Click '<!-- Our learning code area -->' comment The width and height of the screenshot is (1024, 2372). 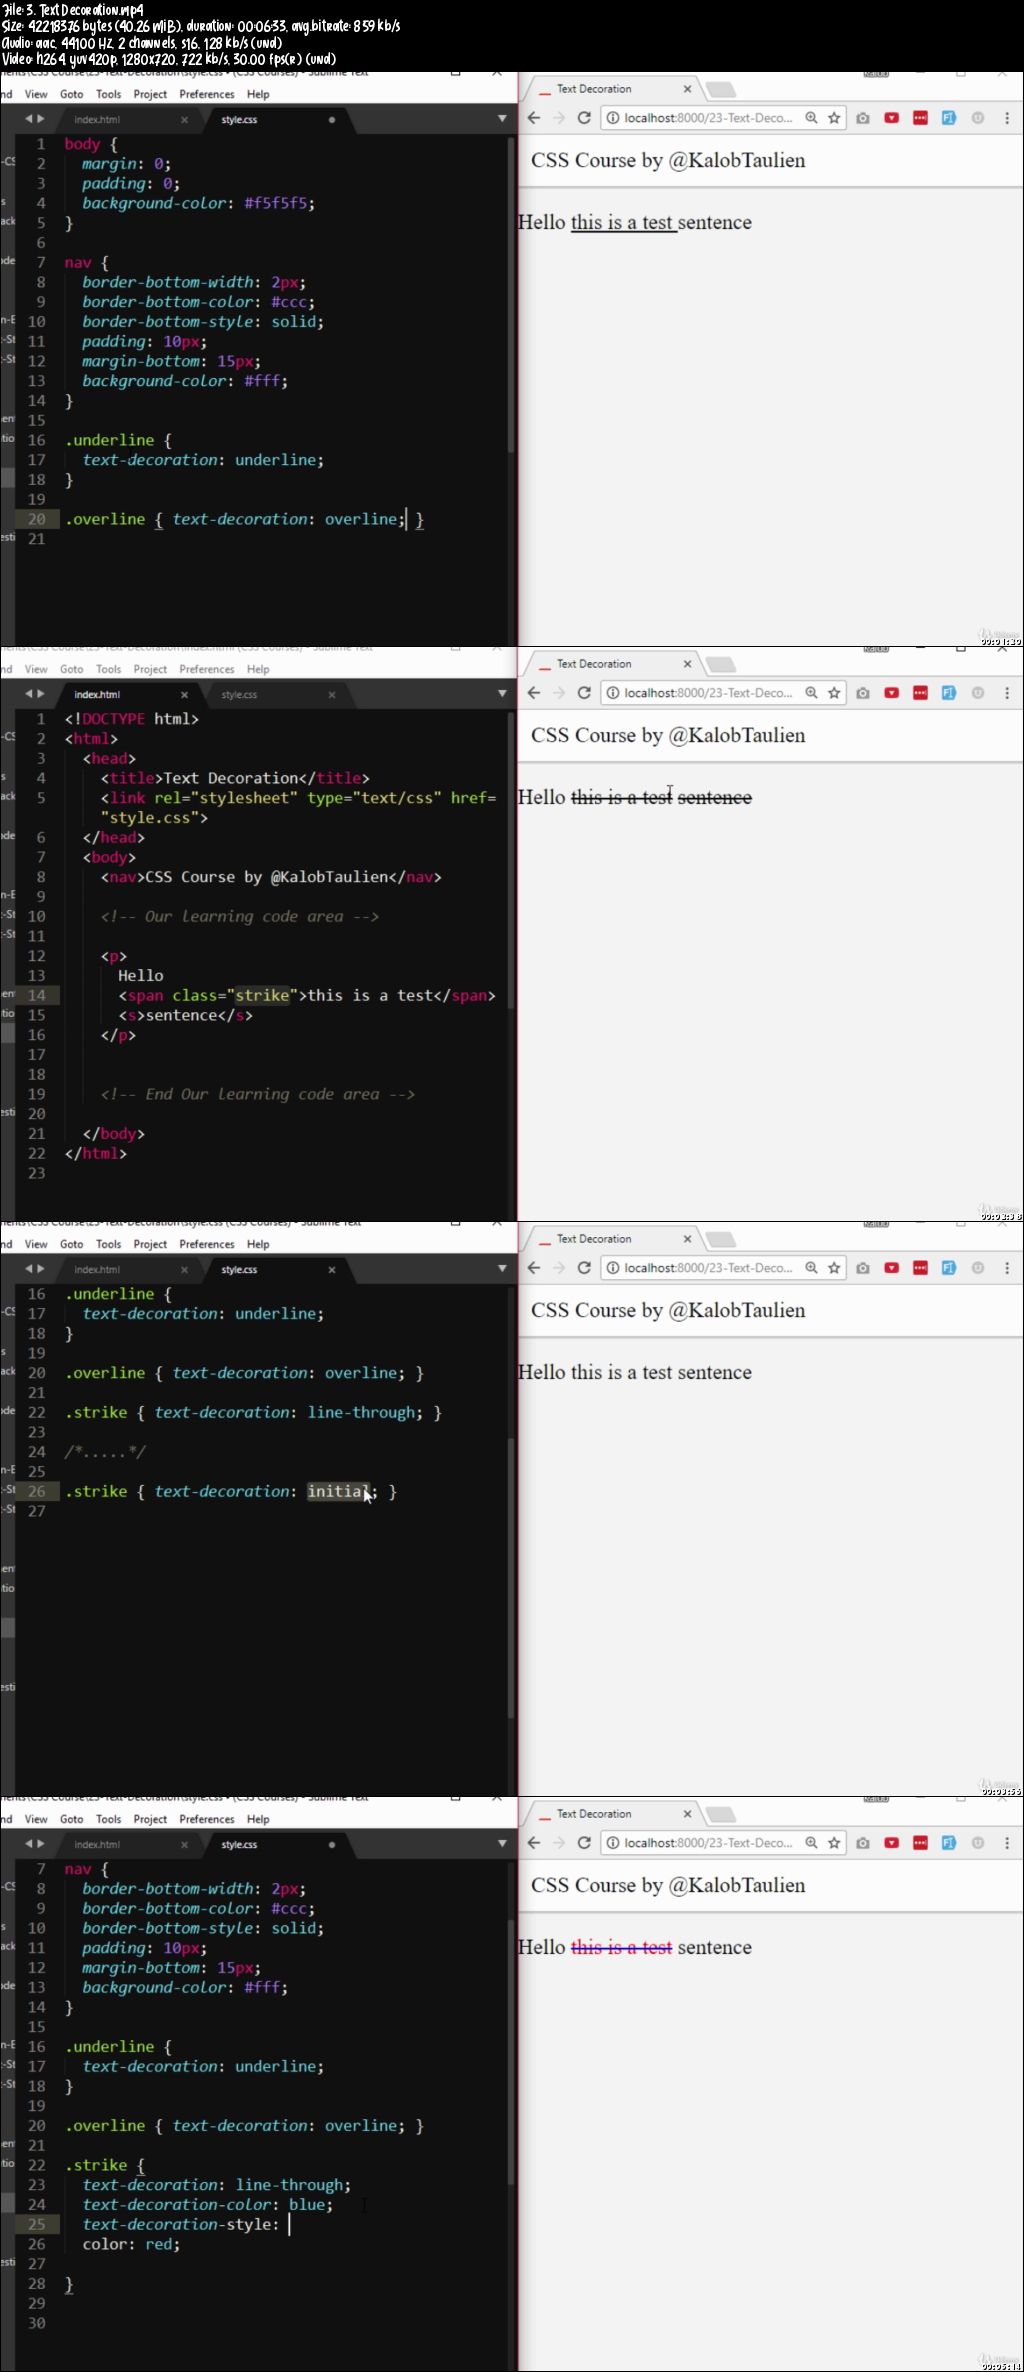(240, 917)
